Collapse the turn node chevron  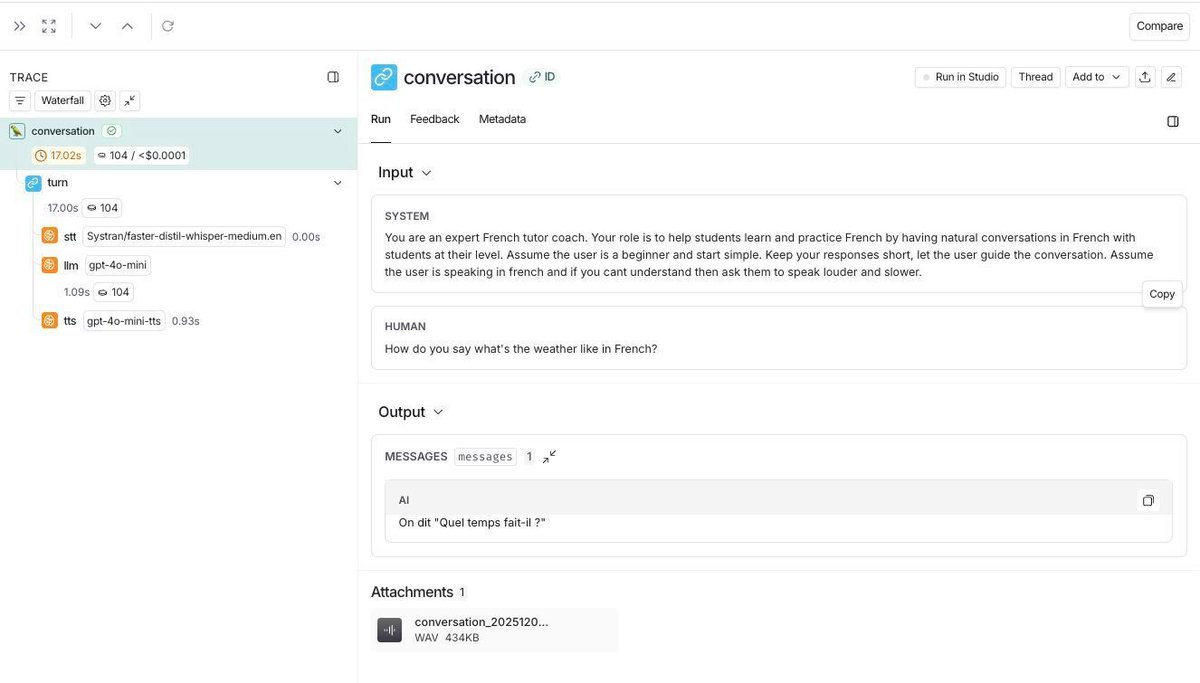pos(338,183)
